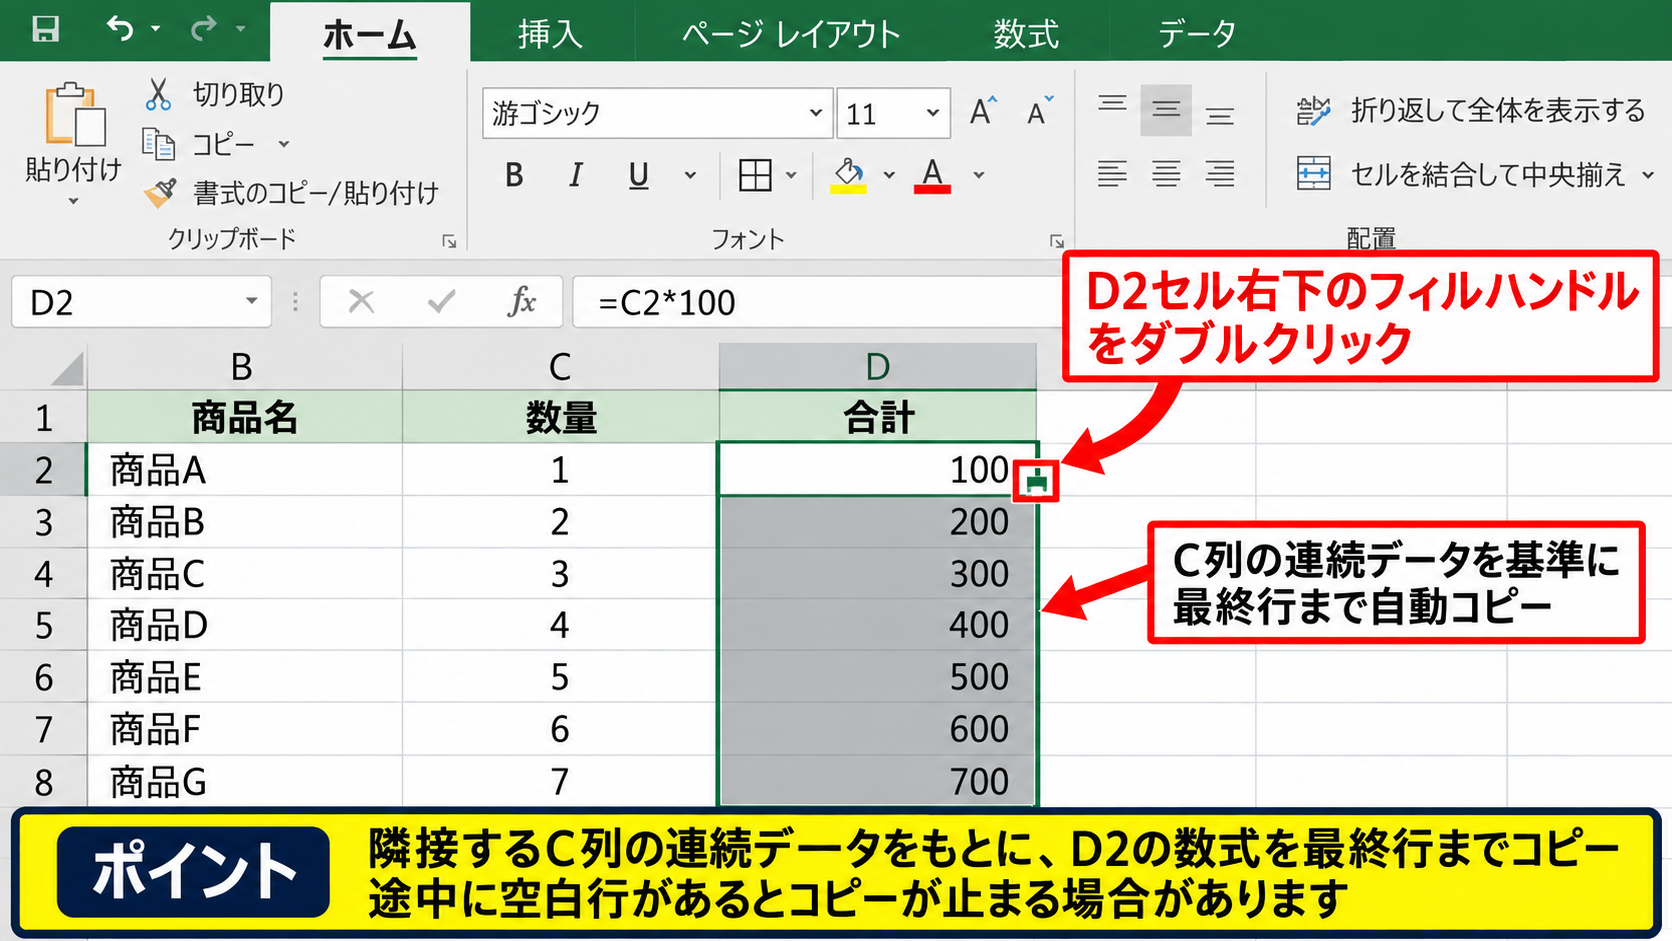Click the 商品名 header cell
1672x941 pixels.
[244, 417]
